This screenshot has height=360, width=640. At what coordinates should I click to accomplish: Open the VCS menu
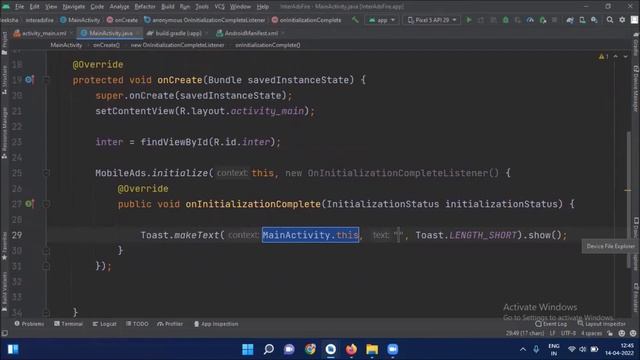click(220, 7)
